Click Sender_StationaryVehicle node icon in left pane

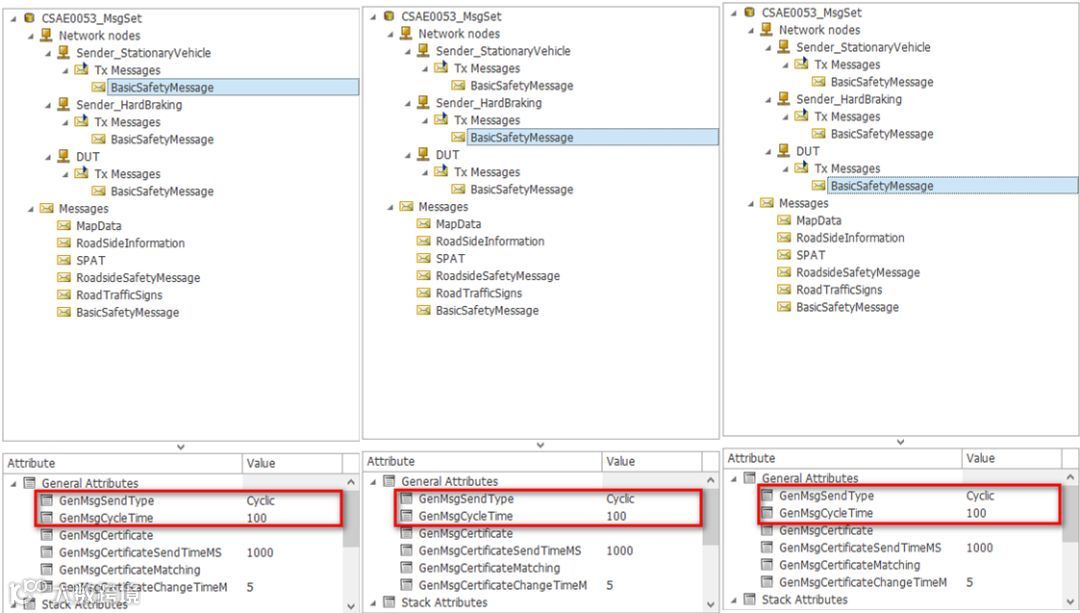pyautogui.click(x=63, y=52)
